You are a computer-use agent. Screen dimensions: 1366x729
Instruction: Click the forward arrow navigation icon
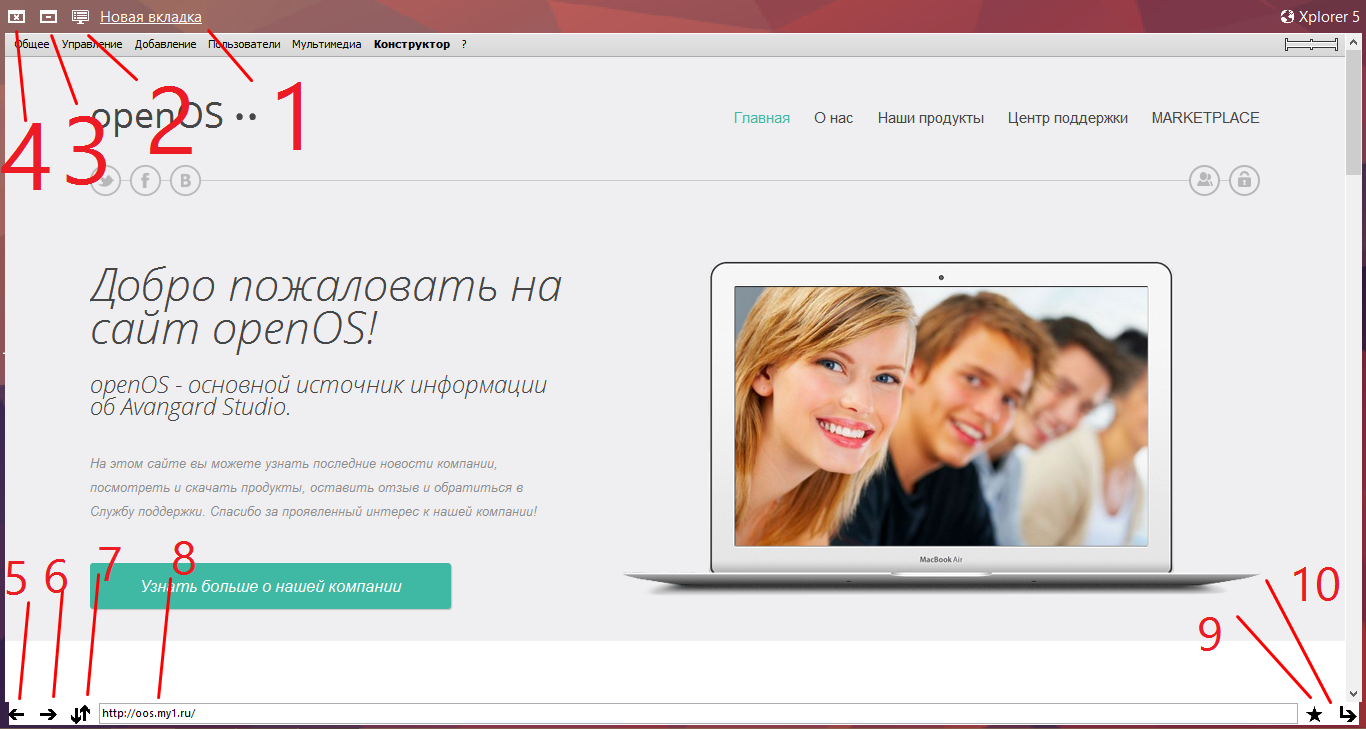49,714
